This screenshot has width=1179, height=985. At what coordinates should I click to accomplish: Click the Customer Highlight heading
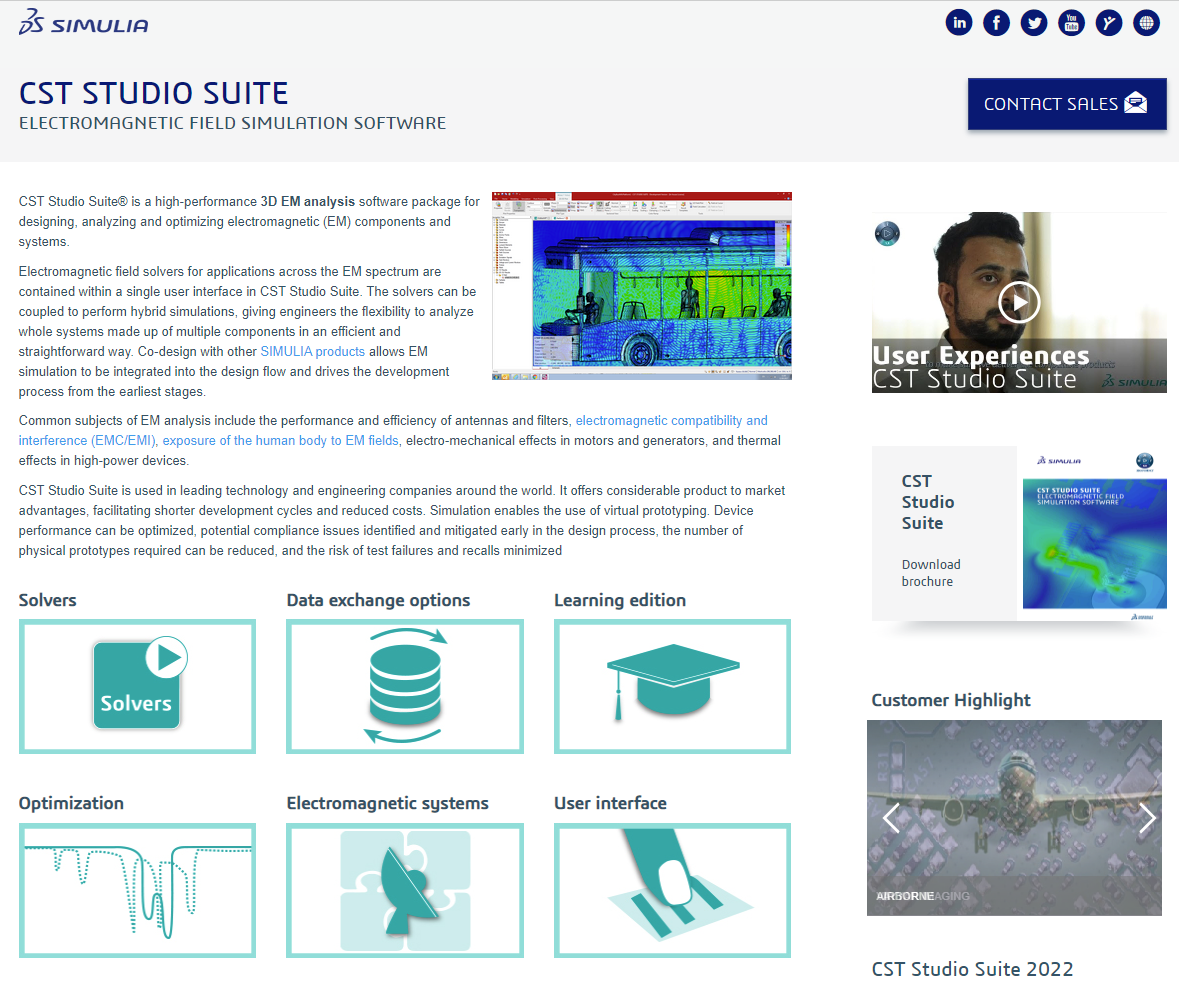(950, 700)
